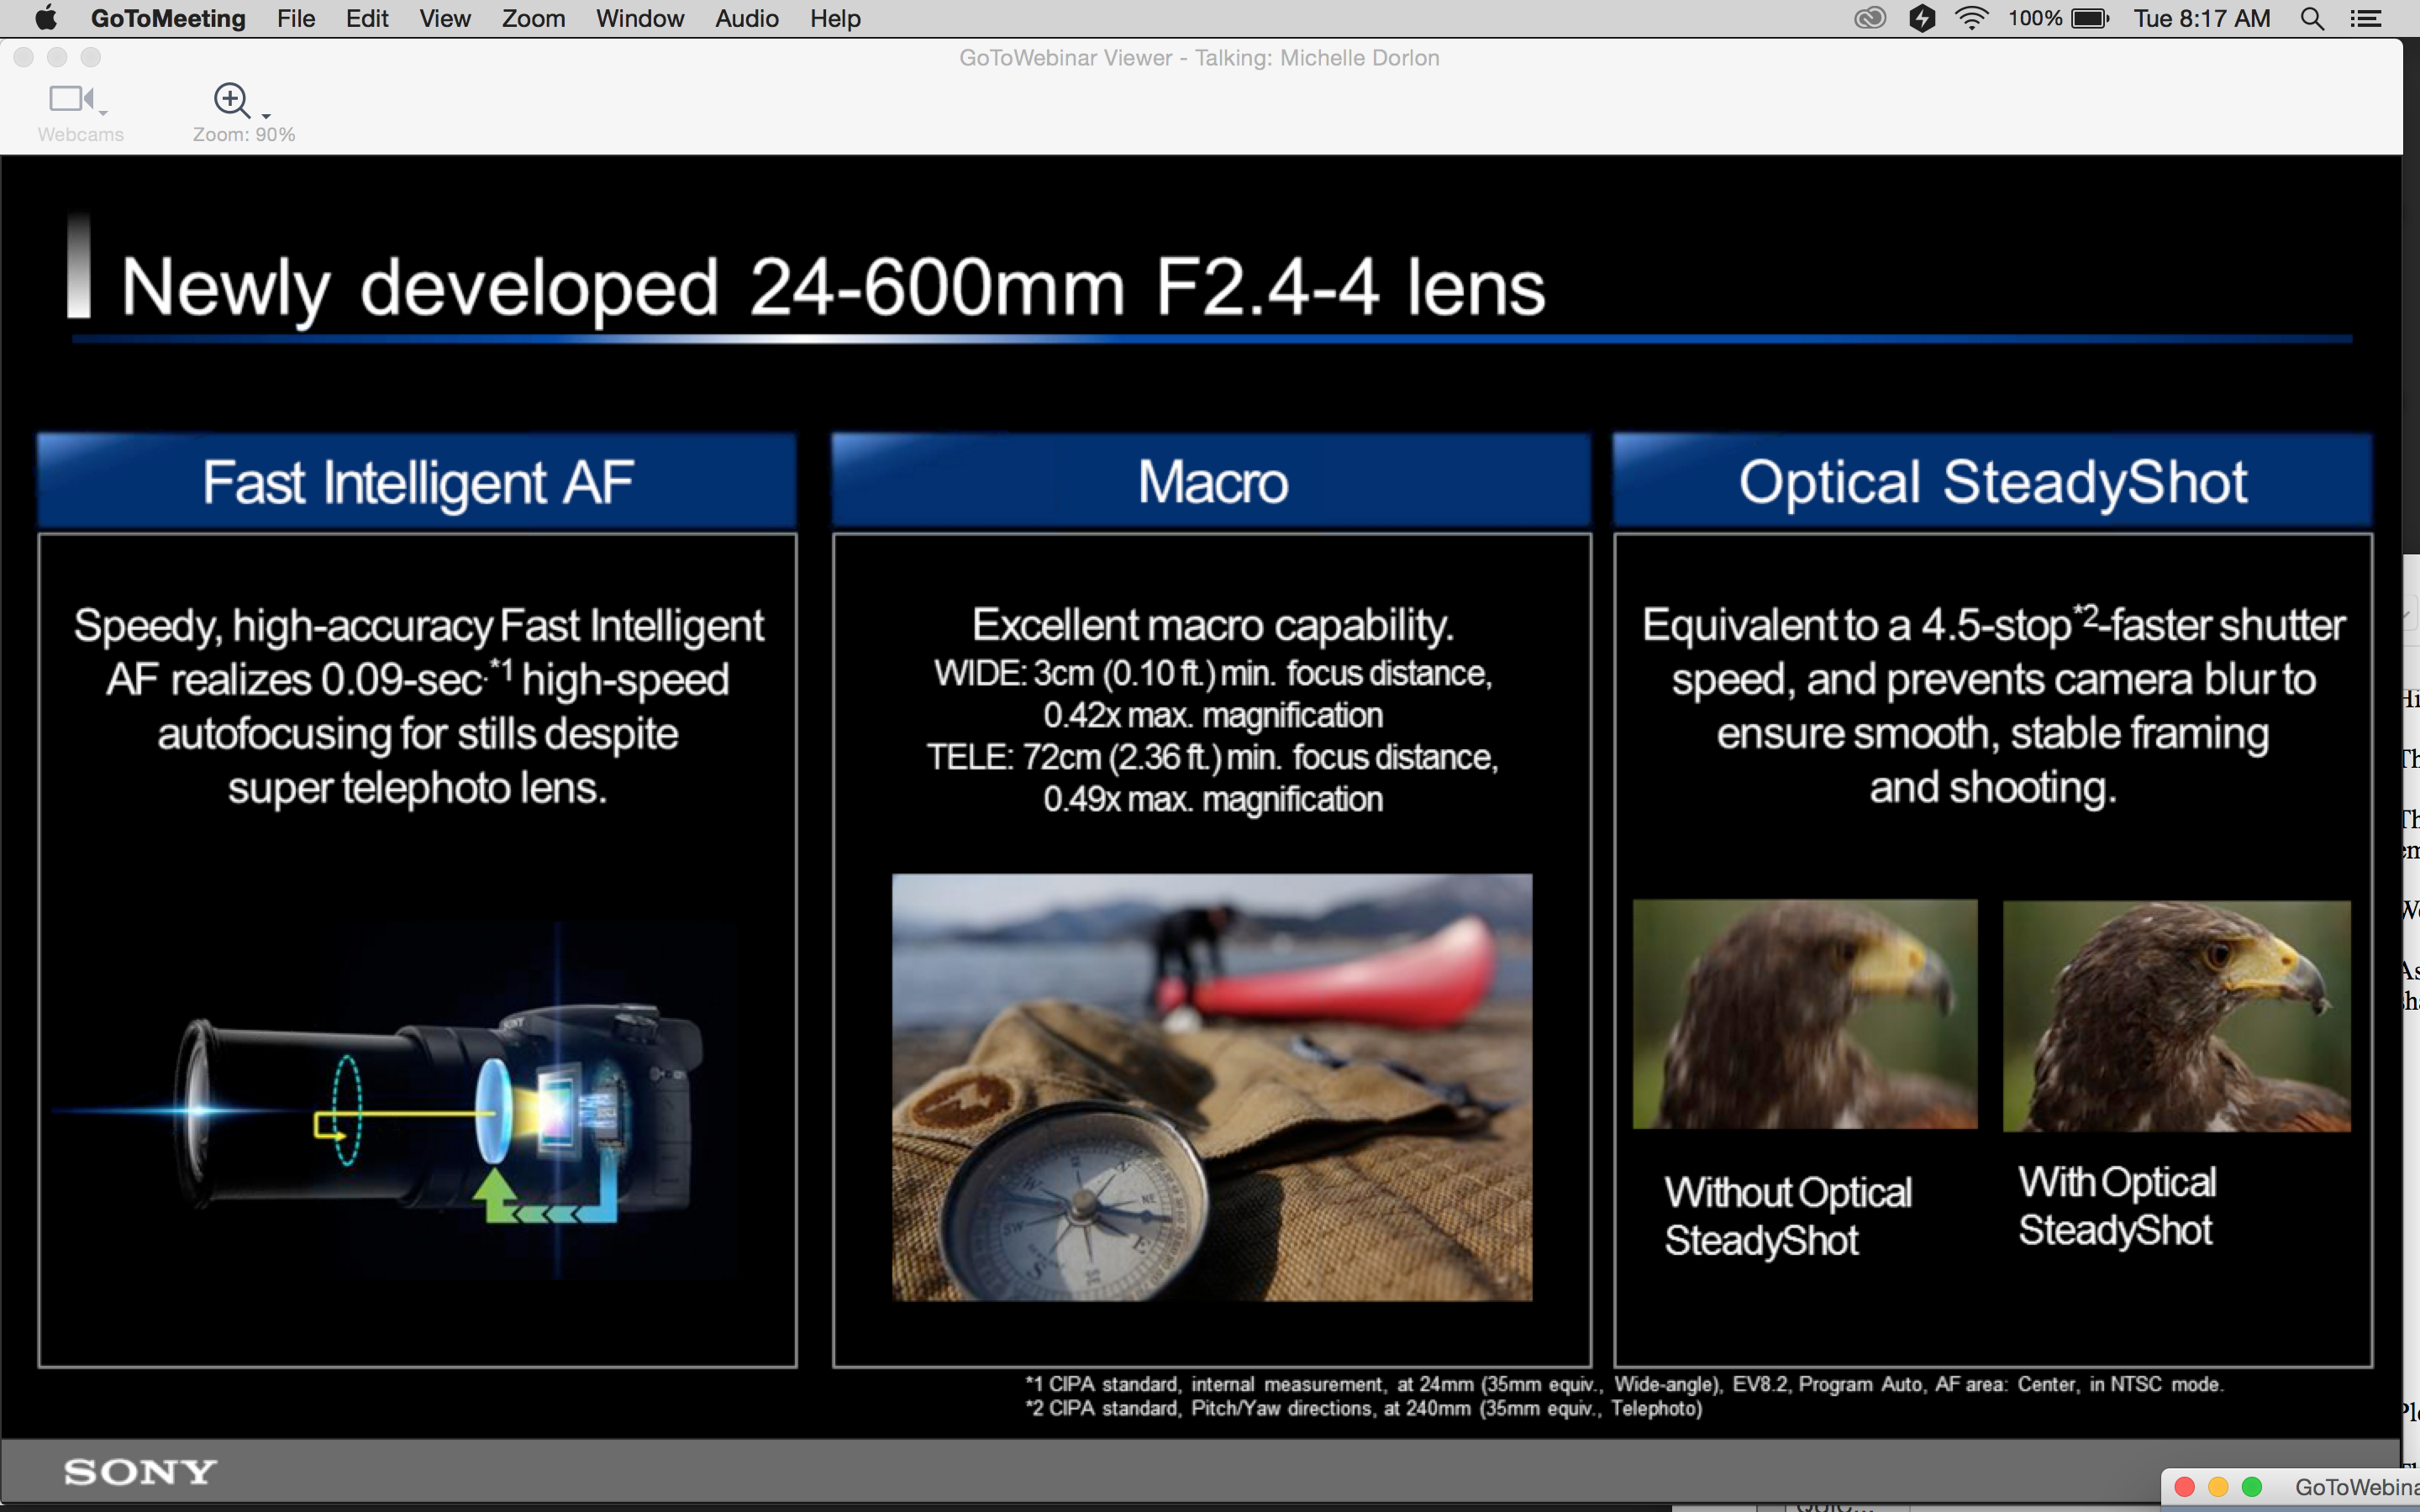Viewport: 2420px width, 1512px height.
Task: Close the small GoToWebinar window with red button
Action: 2185,1487
